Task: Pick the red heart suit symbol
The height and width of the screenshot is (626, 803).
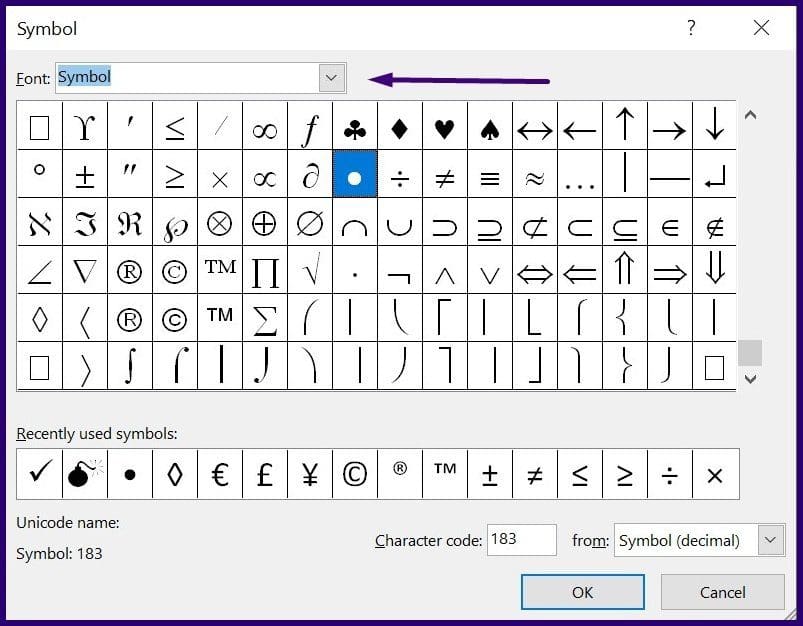Action: [x=445, y=128]
